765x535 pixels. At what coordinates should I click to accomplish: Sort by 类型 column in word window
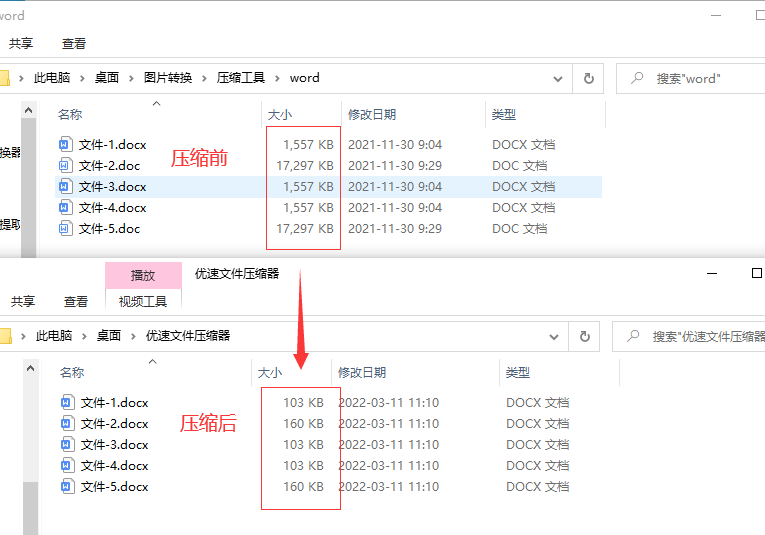tap(503, 115)
